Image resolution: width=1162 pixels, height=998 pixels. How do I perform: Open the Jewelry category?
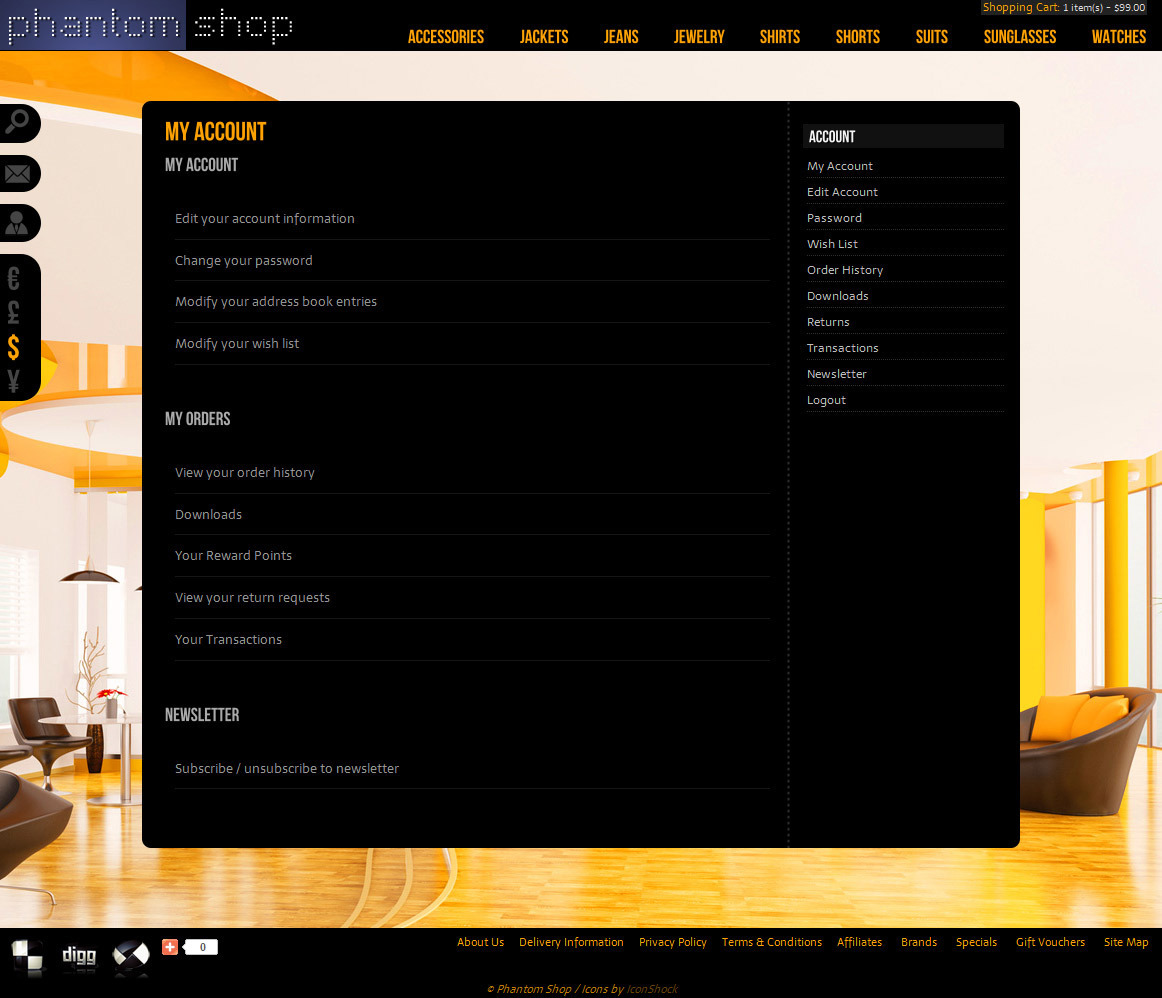pos(699,36)
